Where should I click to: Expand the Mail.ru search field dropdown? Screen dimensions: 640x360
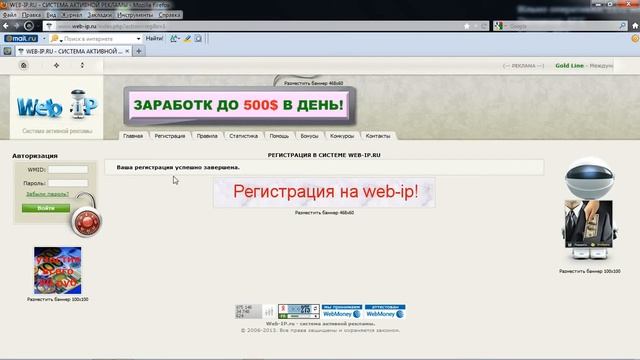click(x=138, y=39)
